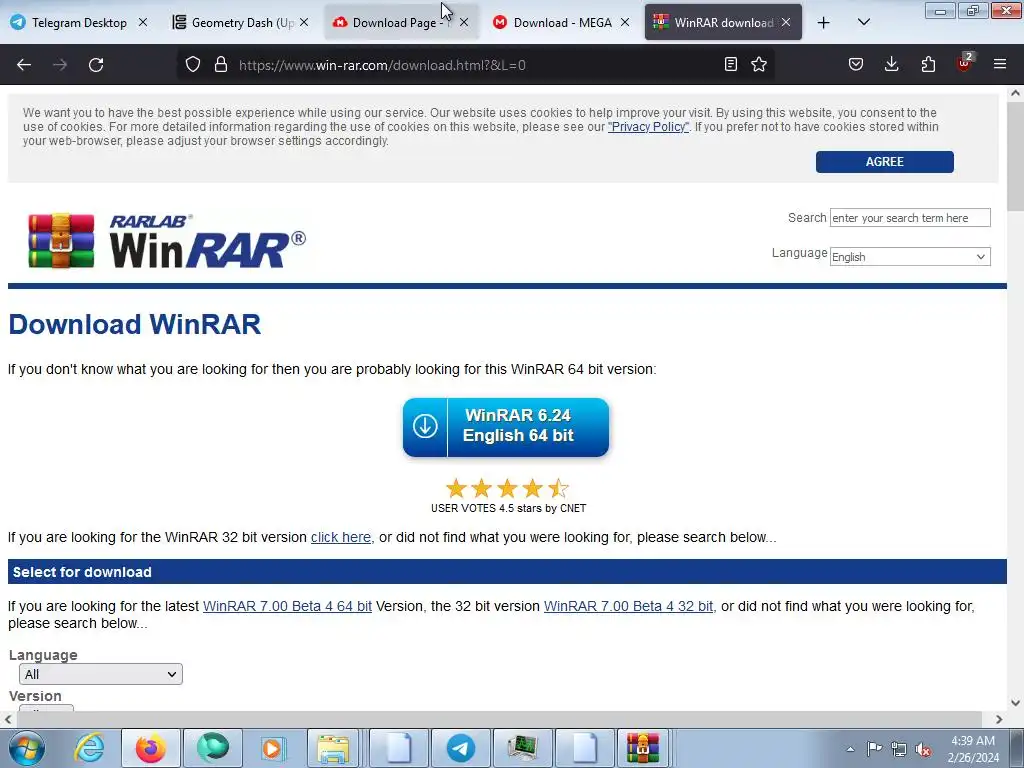The height and width of the screenshot is (768, 1024).
Task: Open the Action Center flag icon
Action: (874, 748)
